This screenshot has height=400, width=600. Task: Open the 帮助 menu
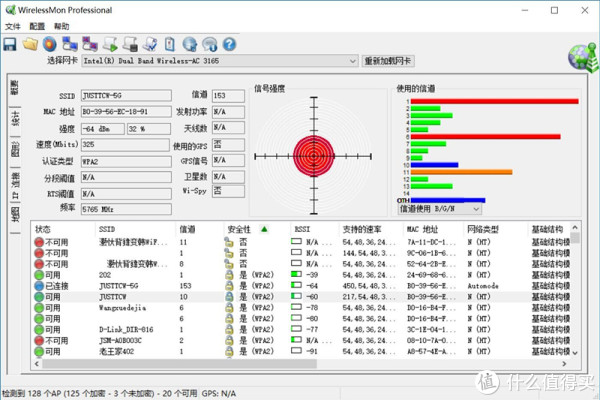pos(62,26)
